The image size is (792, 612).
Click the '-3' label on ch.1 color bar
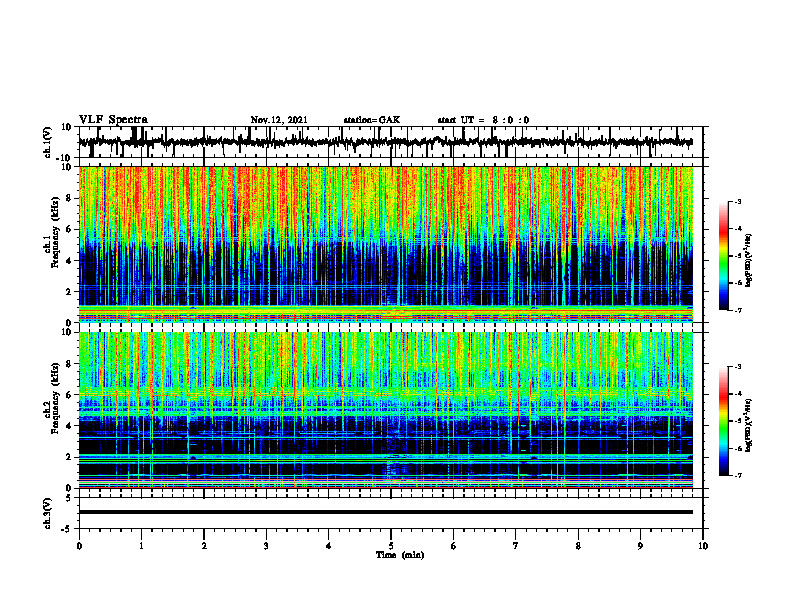tap(737, 201)
